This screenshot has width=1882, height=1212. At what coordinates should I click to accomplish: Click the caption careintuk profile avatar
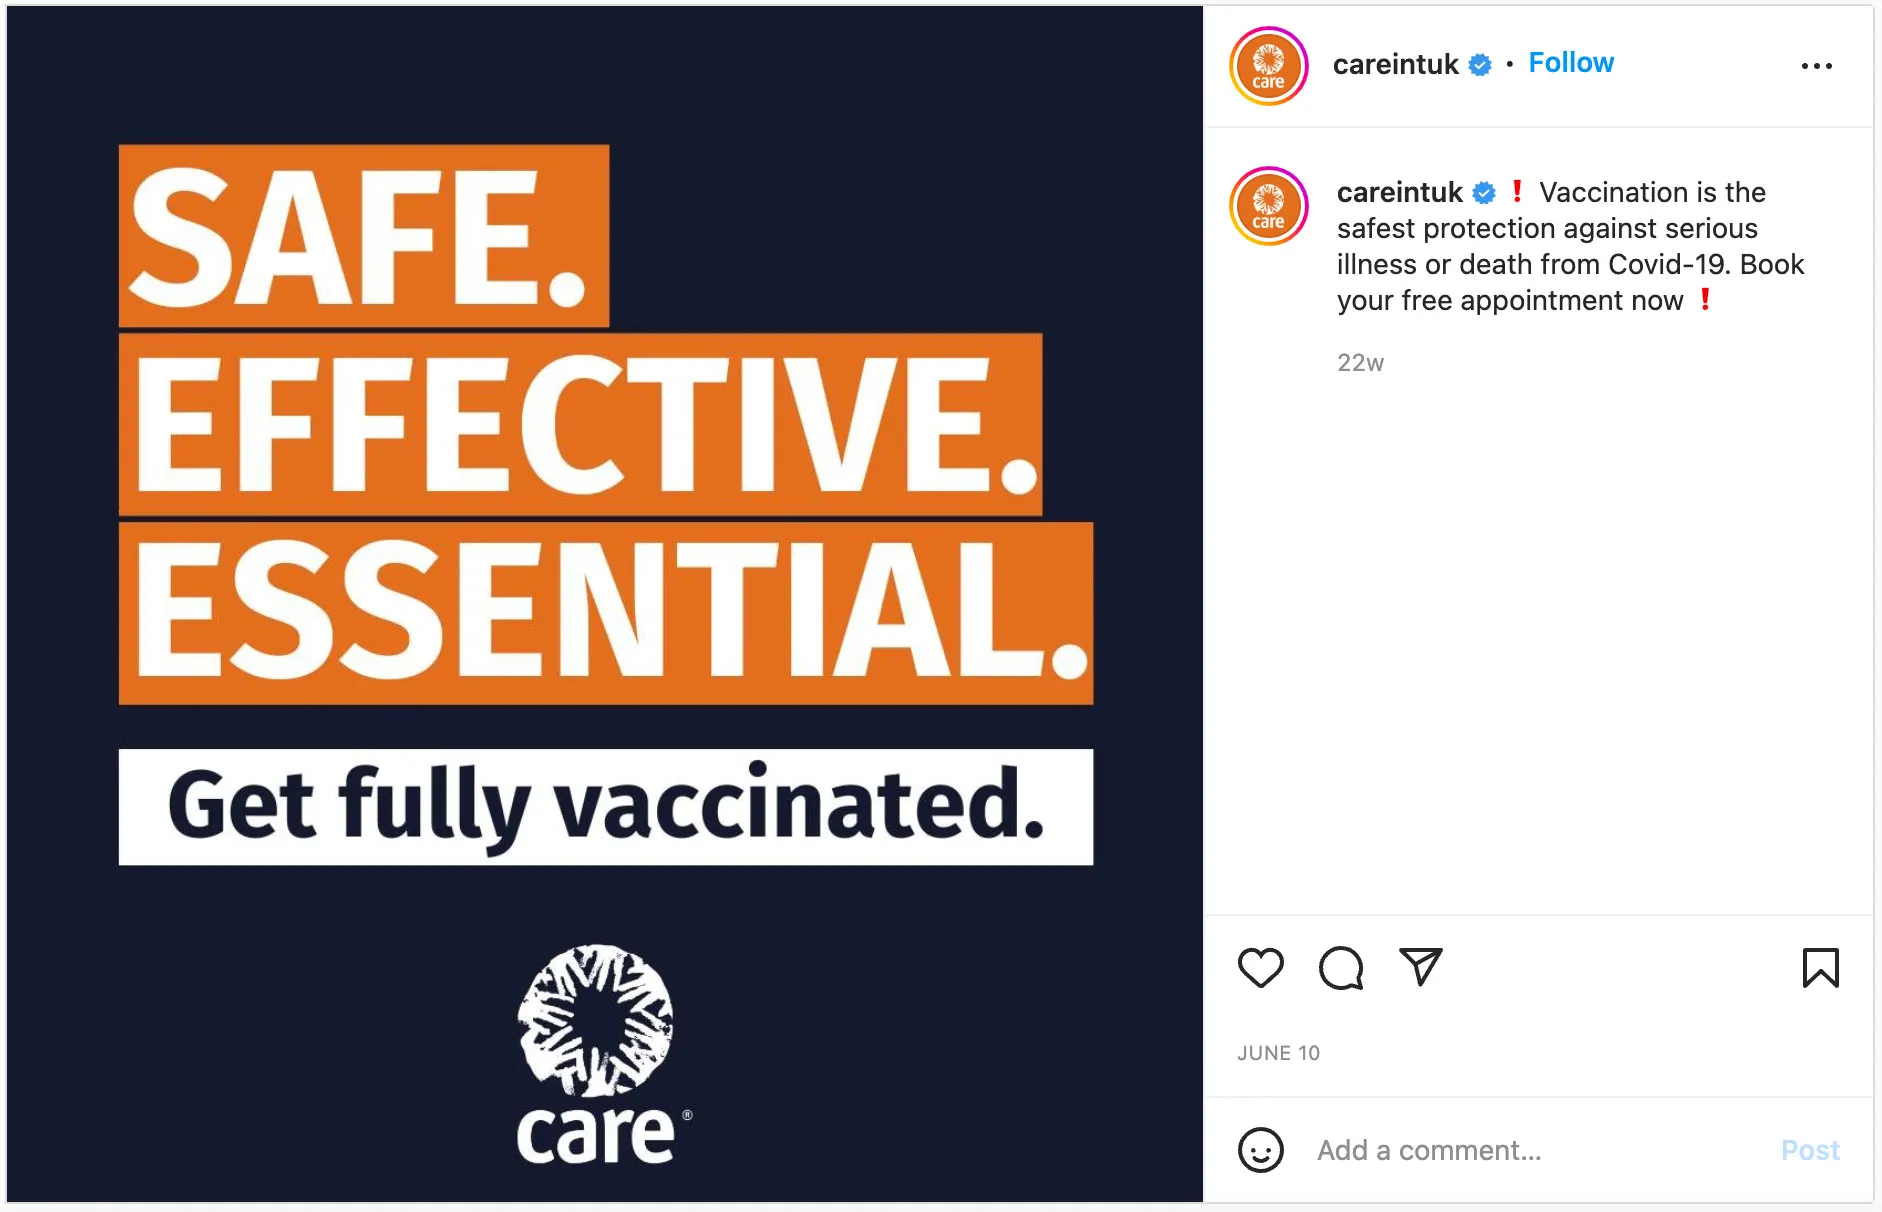pyautogui.click(x=1268, y=206)
